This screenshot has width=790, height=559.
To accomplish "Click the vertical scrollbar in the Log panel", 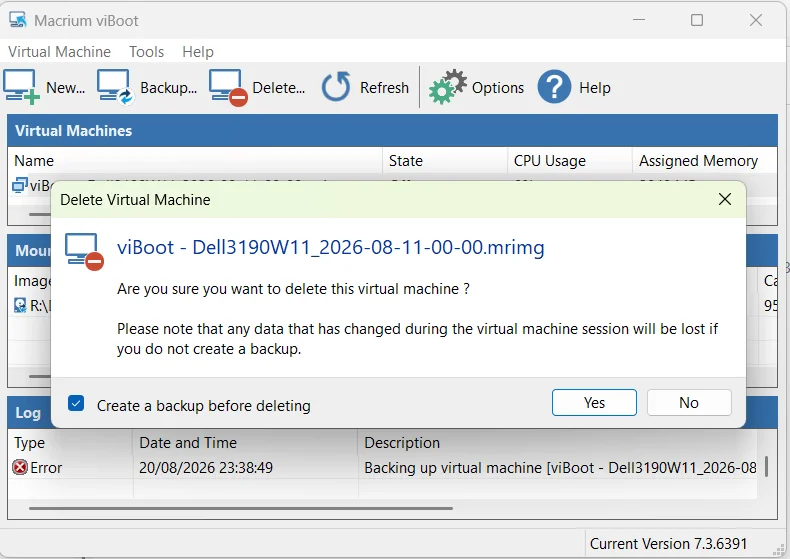I will 766,467.
